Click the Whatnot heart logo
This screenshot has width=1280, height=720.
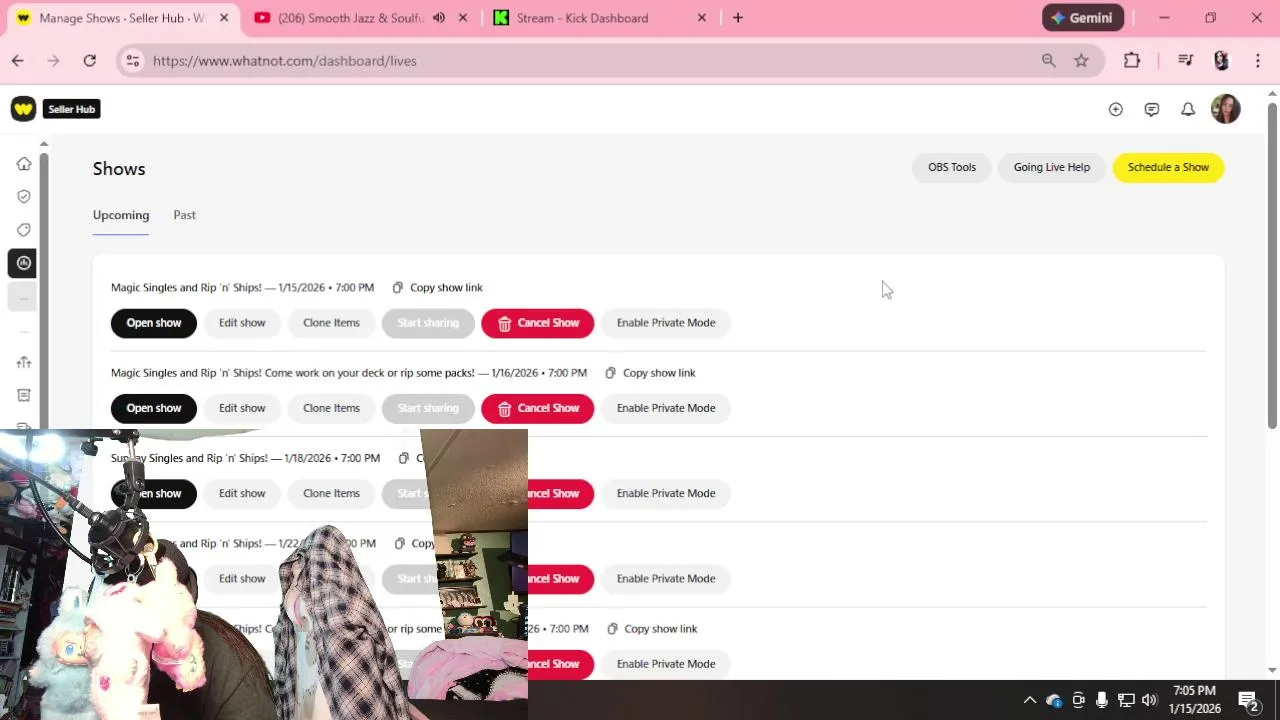tap(23, 109)
